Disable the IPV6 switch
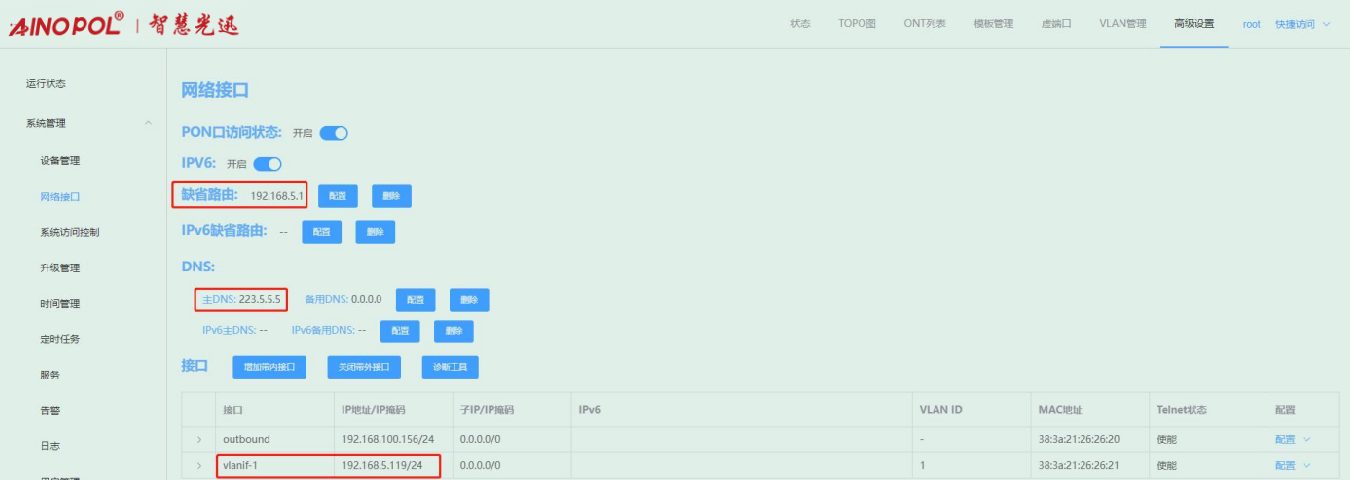This screenshot has height=480, width=1350. pos(267,164)
